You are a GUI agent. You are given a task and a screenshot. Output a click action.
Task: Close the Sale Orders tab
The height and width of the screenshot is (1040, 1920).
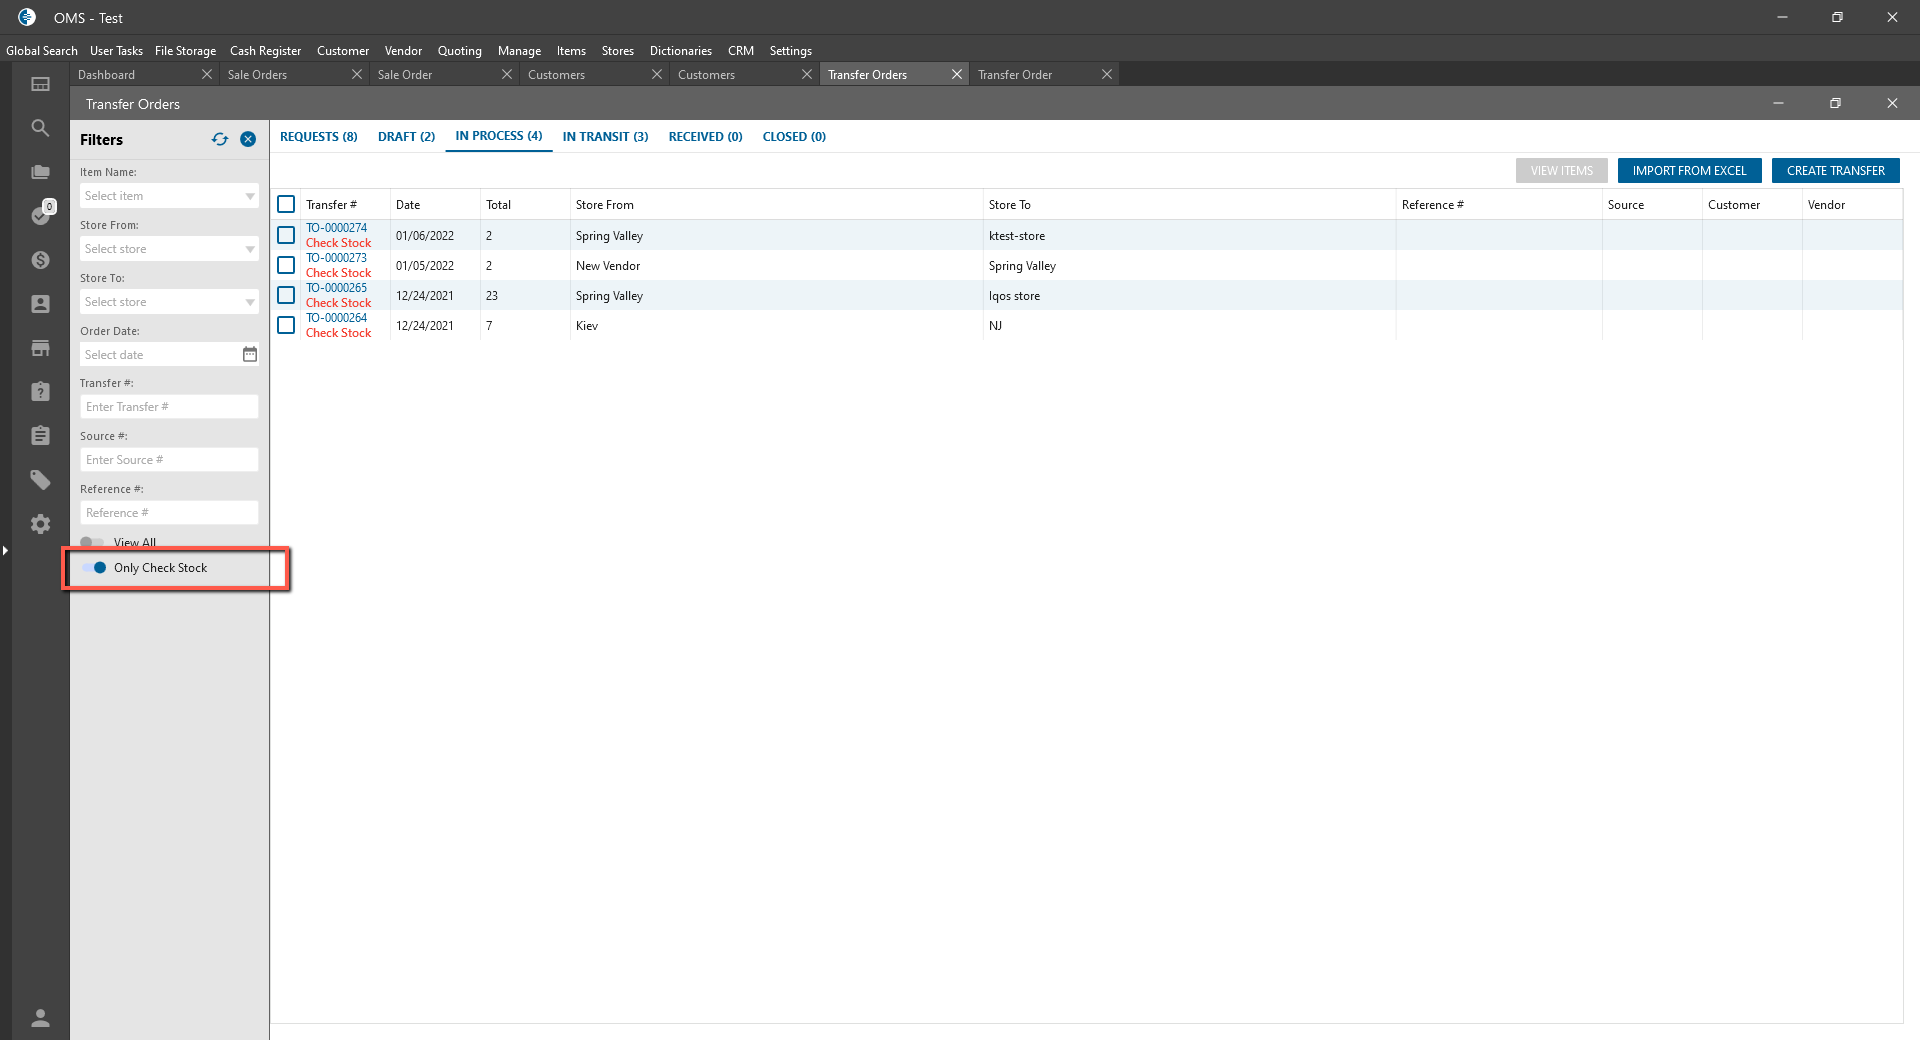click(357, 74)
